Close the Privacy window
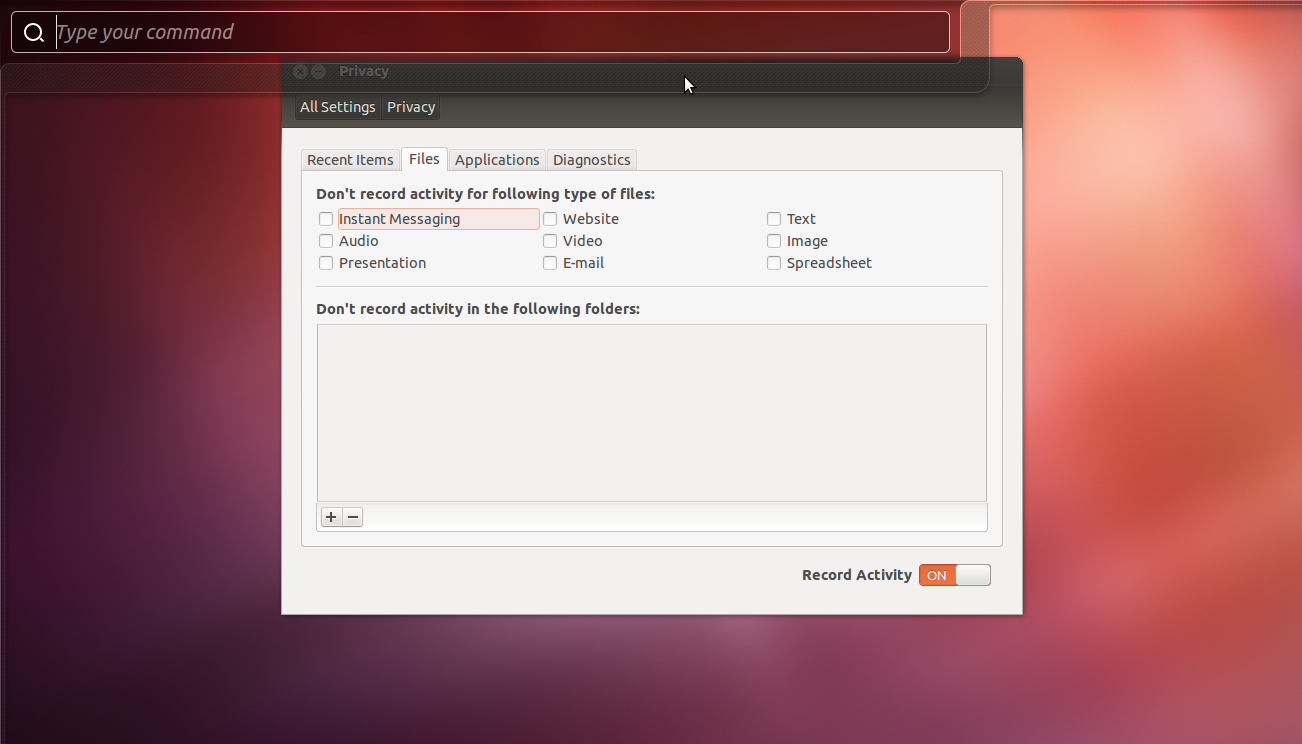 tap(300, 71)
